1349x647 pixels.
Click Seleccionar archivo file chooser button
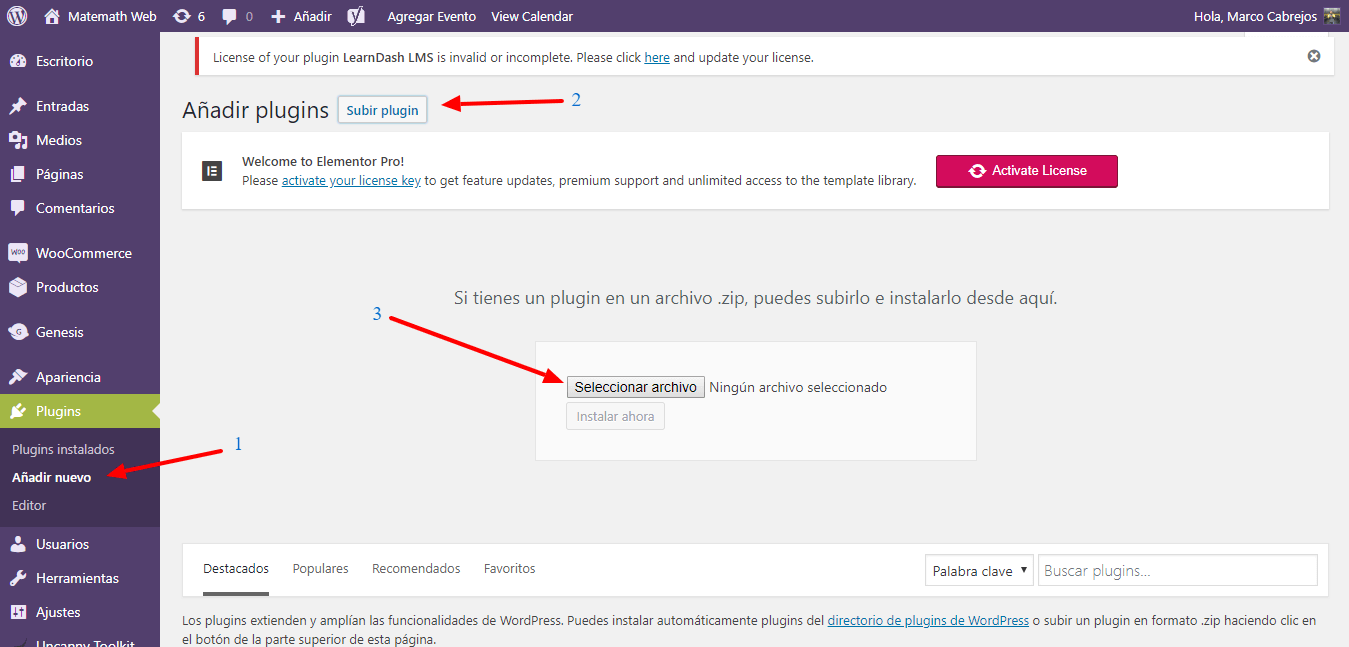click(x=636, y=387)
